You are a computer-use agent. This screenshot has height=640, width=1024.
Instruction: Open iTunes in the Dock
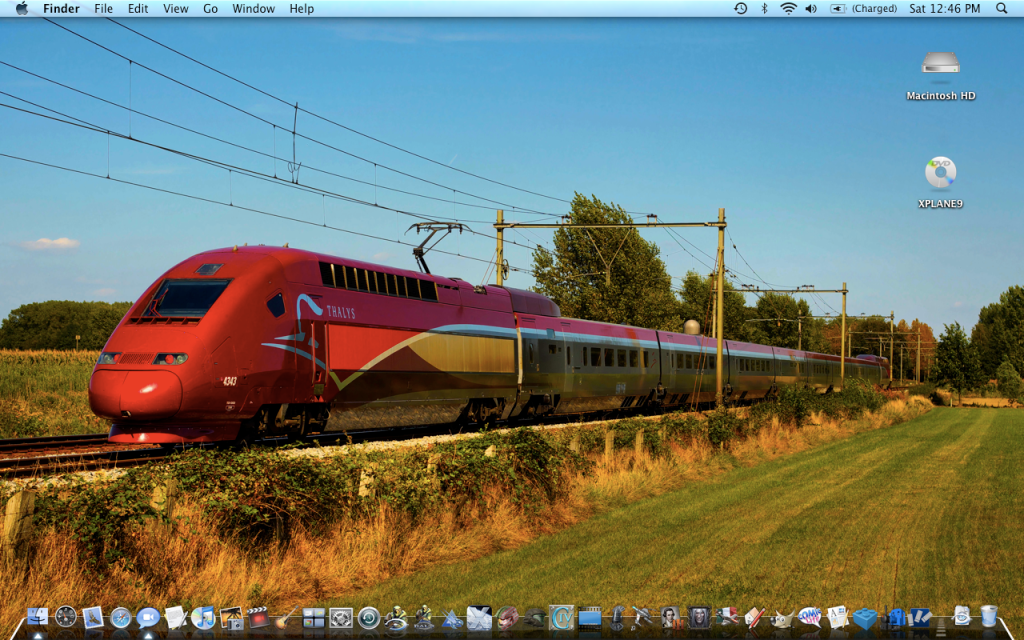point(203,617)
